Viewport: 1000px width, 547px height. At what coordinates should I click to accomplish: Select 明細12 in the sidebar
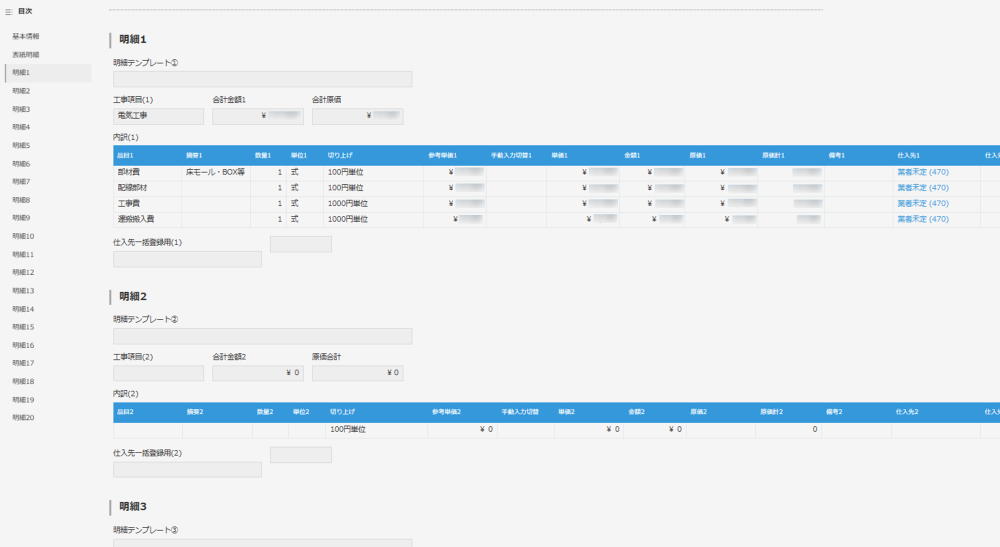click(x=23, y=272)
